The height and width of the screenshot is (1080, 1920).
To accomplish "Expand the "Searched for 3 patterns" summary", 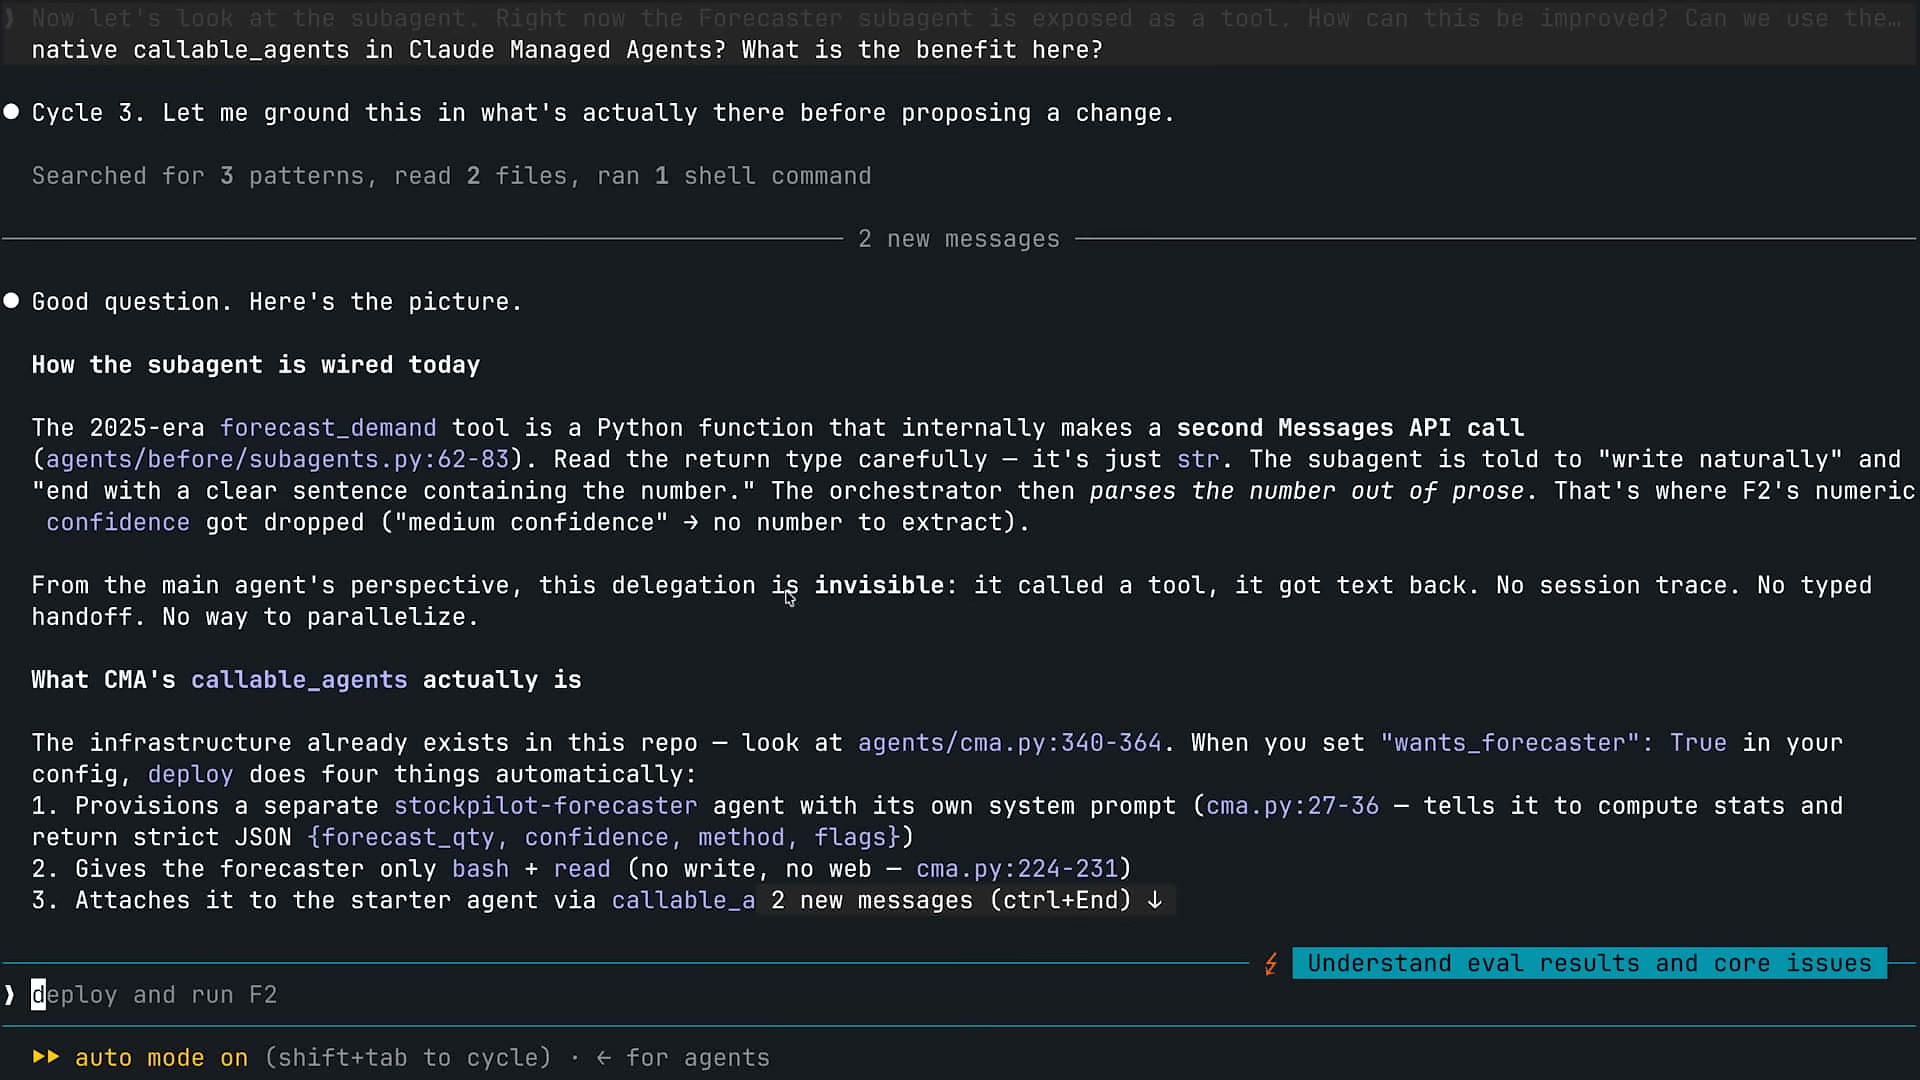I will pyautogui.click(x=451, y=176).
